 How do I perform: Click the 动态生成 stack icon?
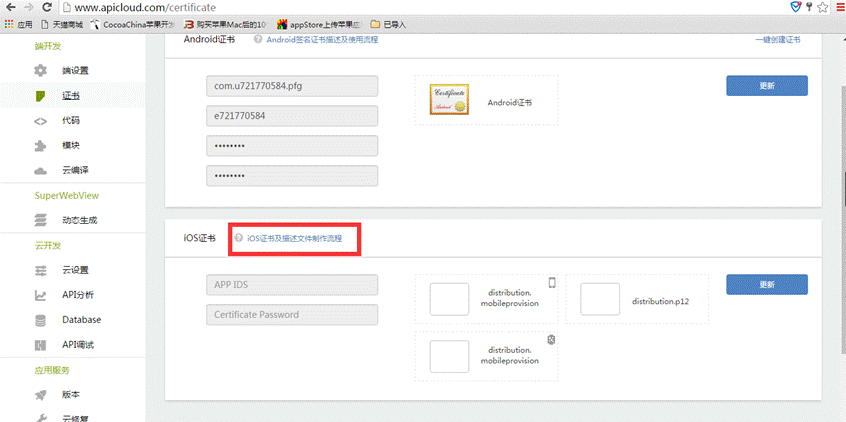pyautogui.click(x=40, y=220)
